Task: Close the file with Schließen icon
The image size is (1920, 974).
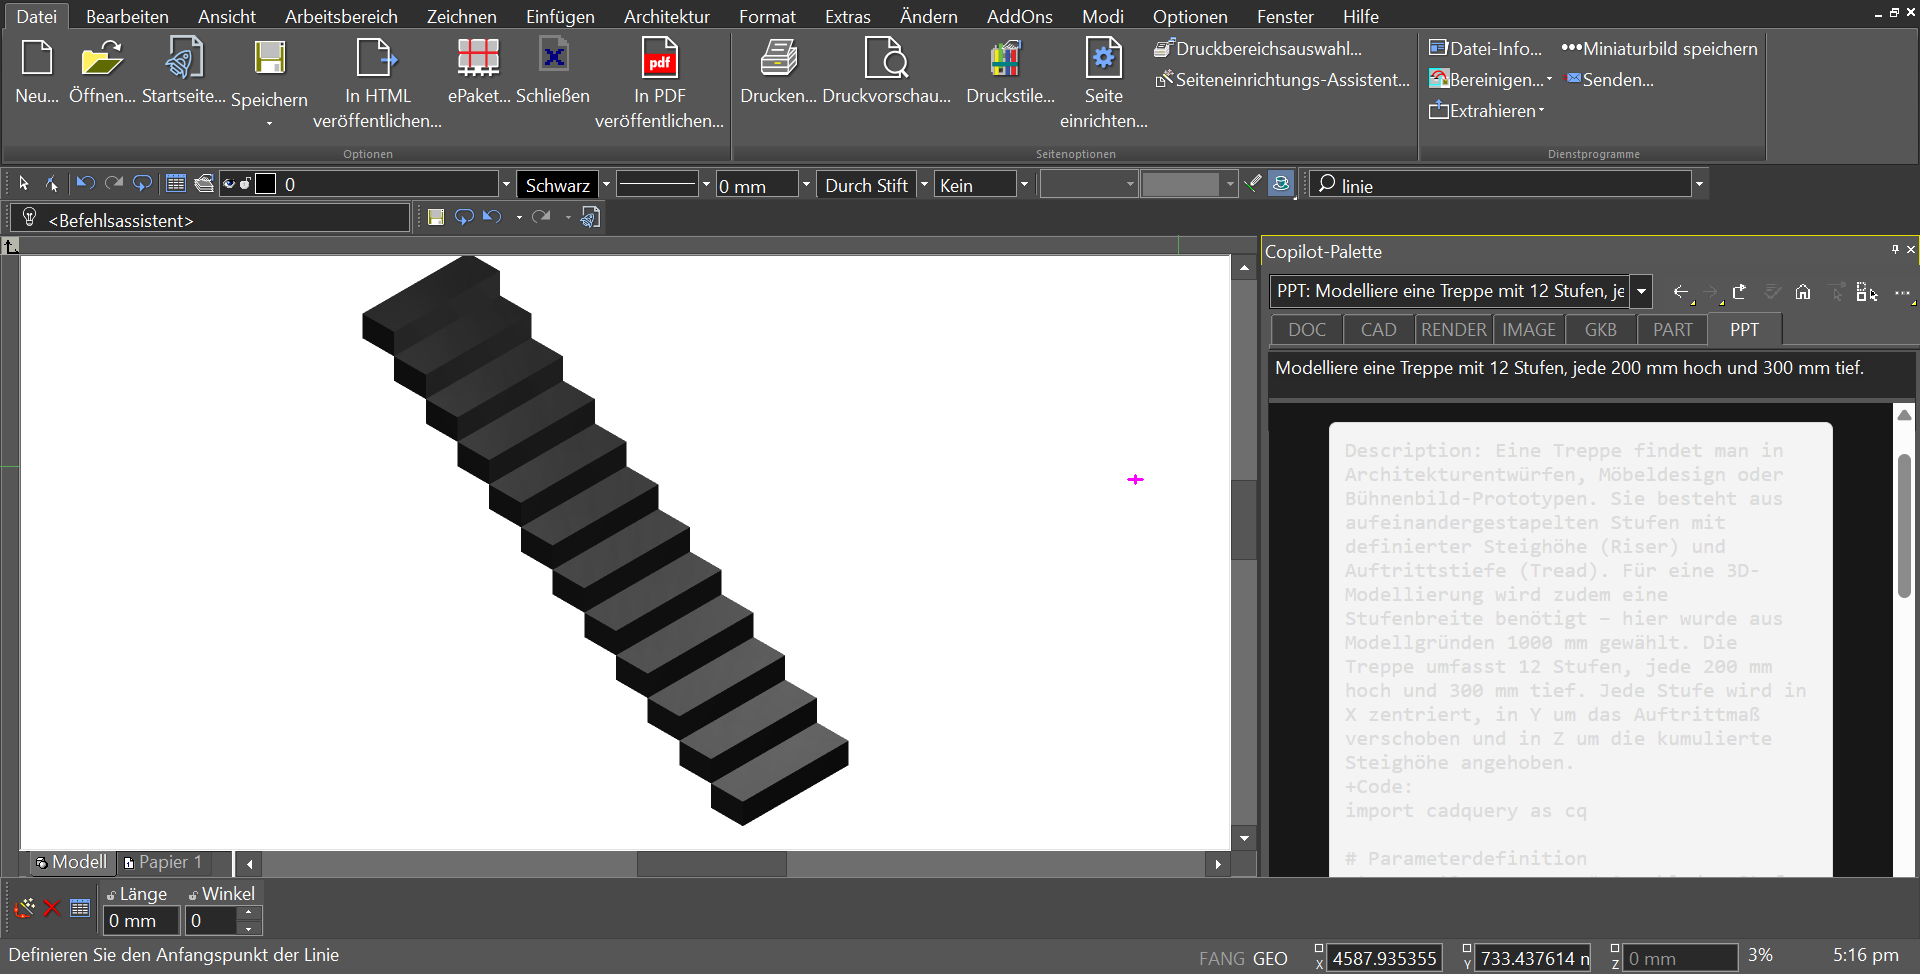Action: click(x=553, y=56)
